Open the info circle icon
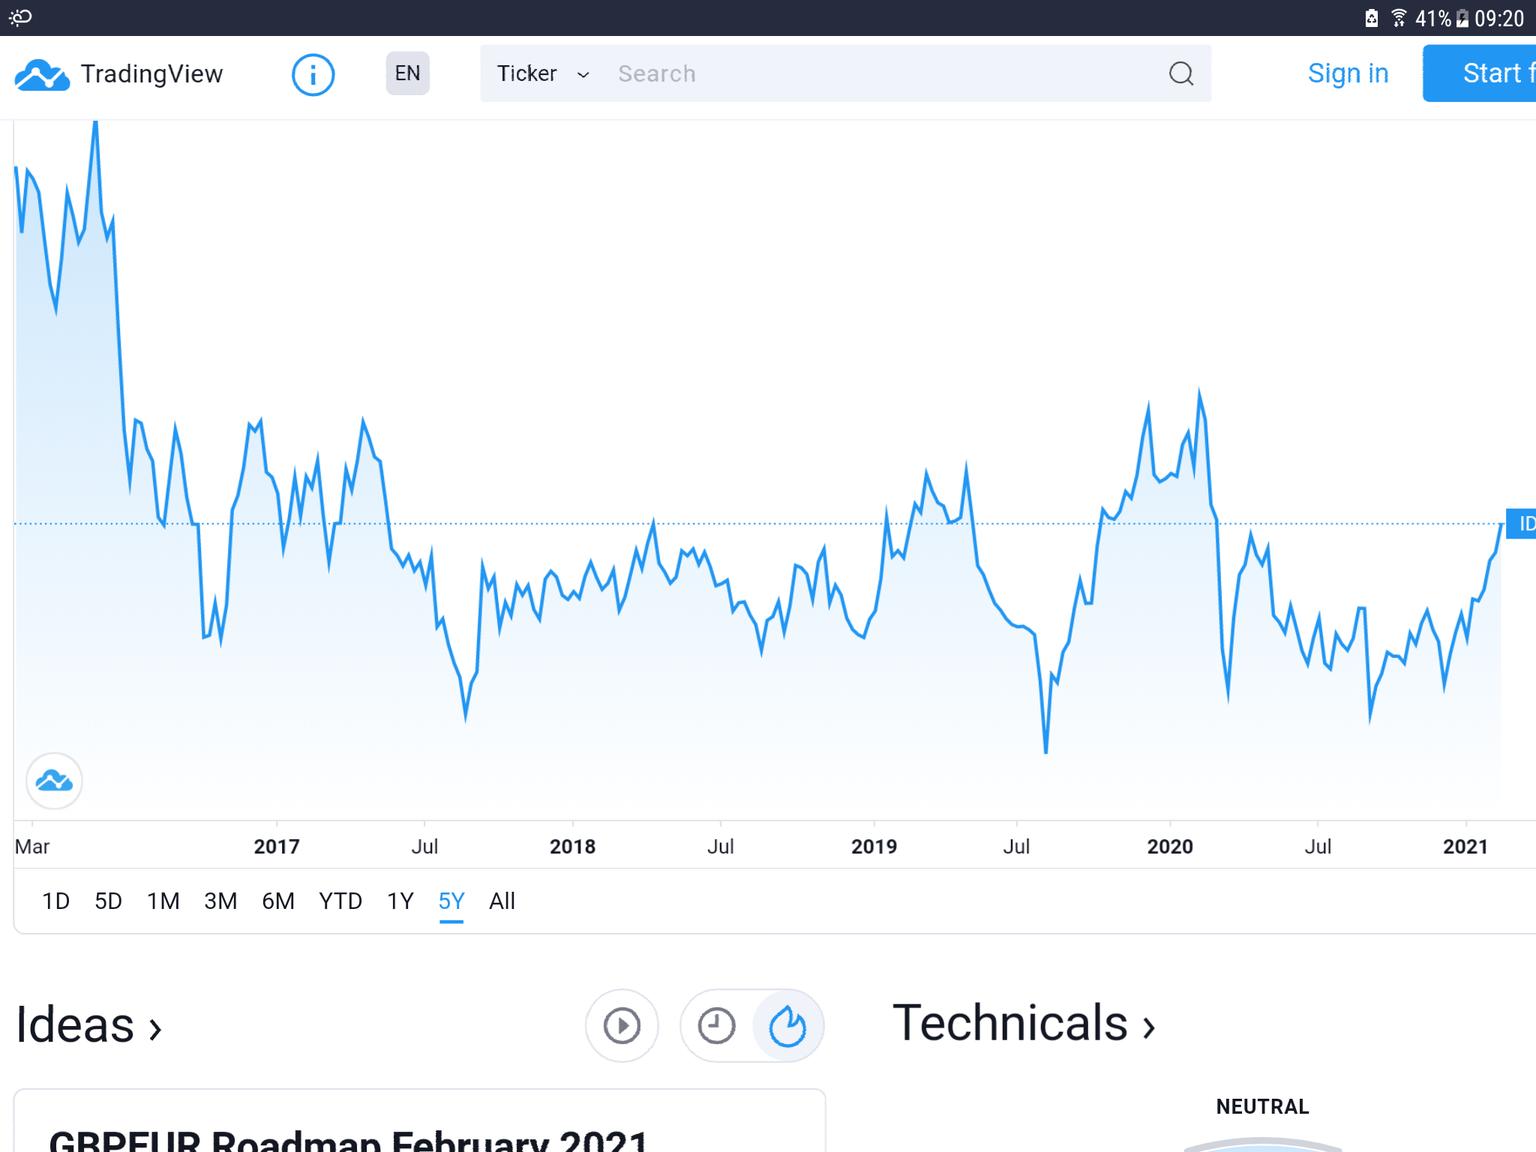 point(313,75)
